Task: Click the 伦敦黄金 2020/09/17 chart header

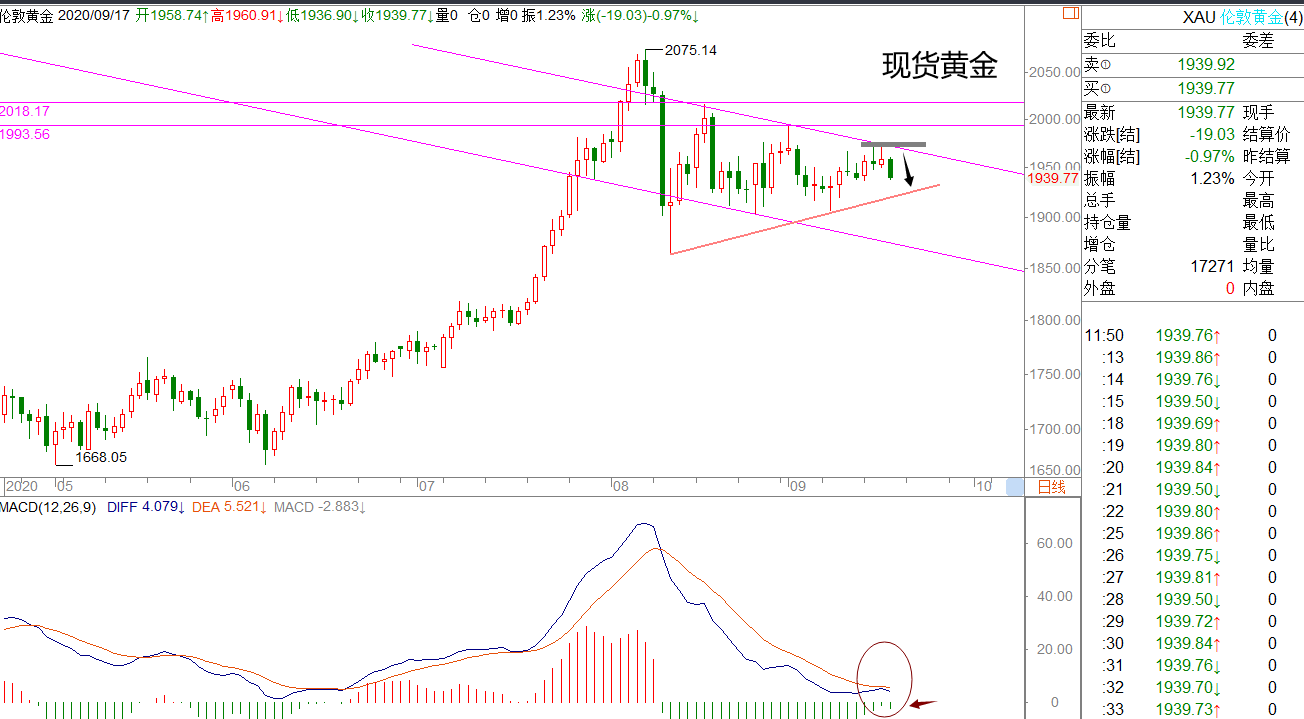Action: tap(66, 15)
